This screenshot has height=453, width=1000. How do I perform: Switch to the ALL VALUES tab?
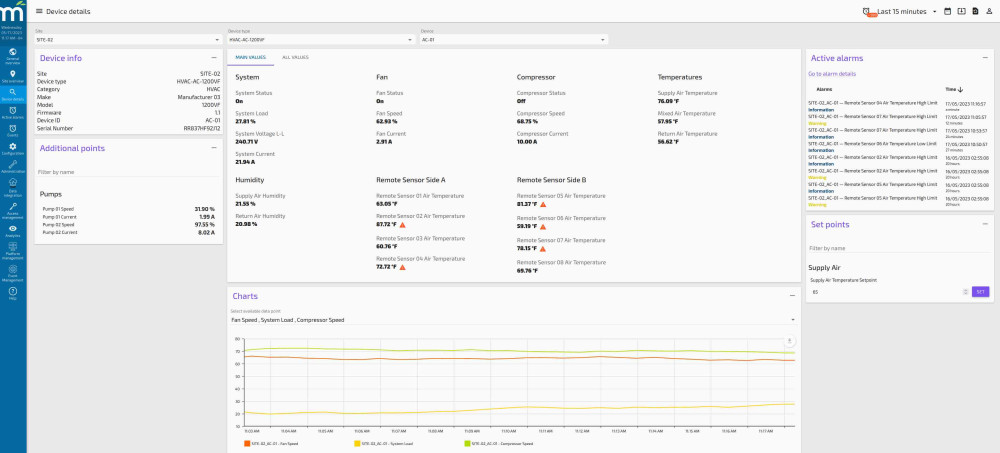click(295, 57)
